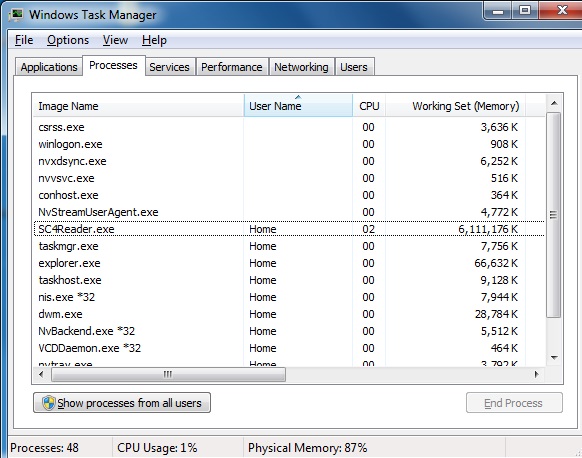Screen dimensions: 582x458
Task: Select the taskhost.exe process
Action: click(289, 280)
